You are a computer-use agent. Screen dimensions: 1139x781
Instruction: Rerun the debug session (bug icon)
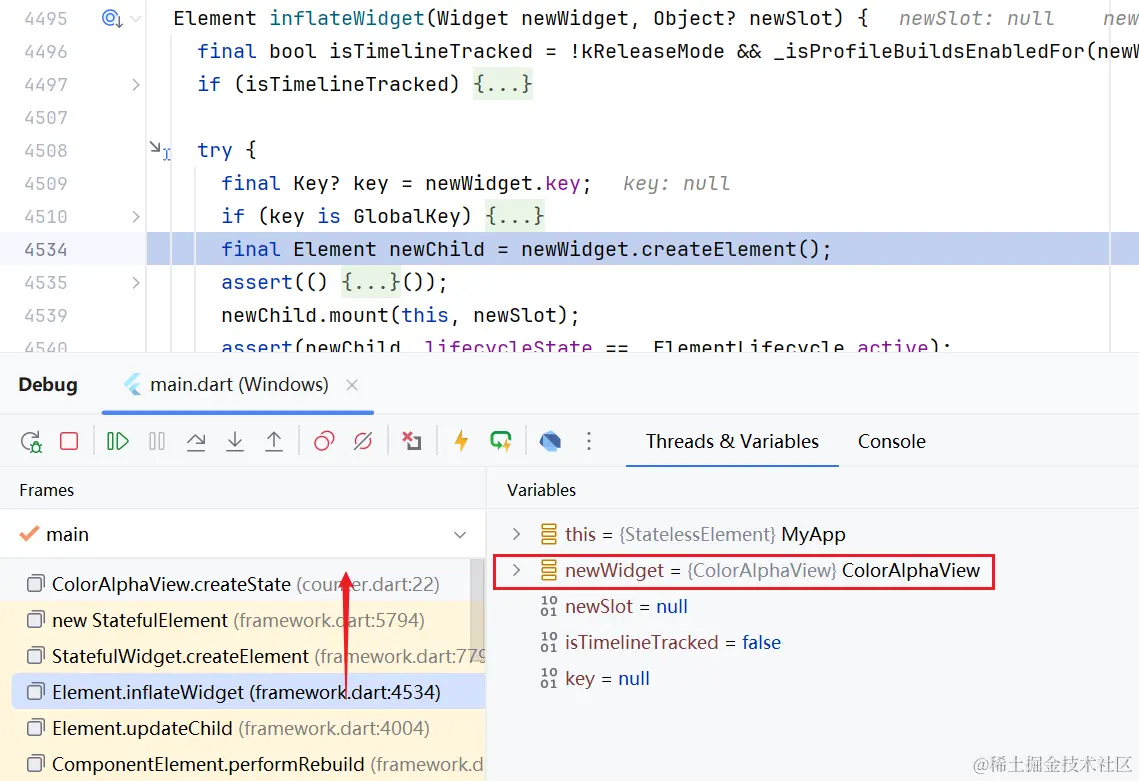point(31,442)
